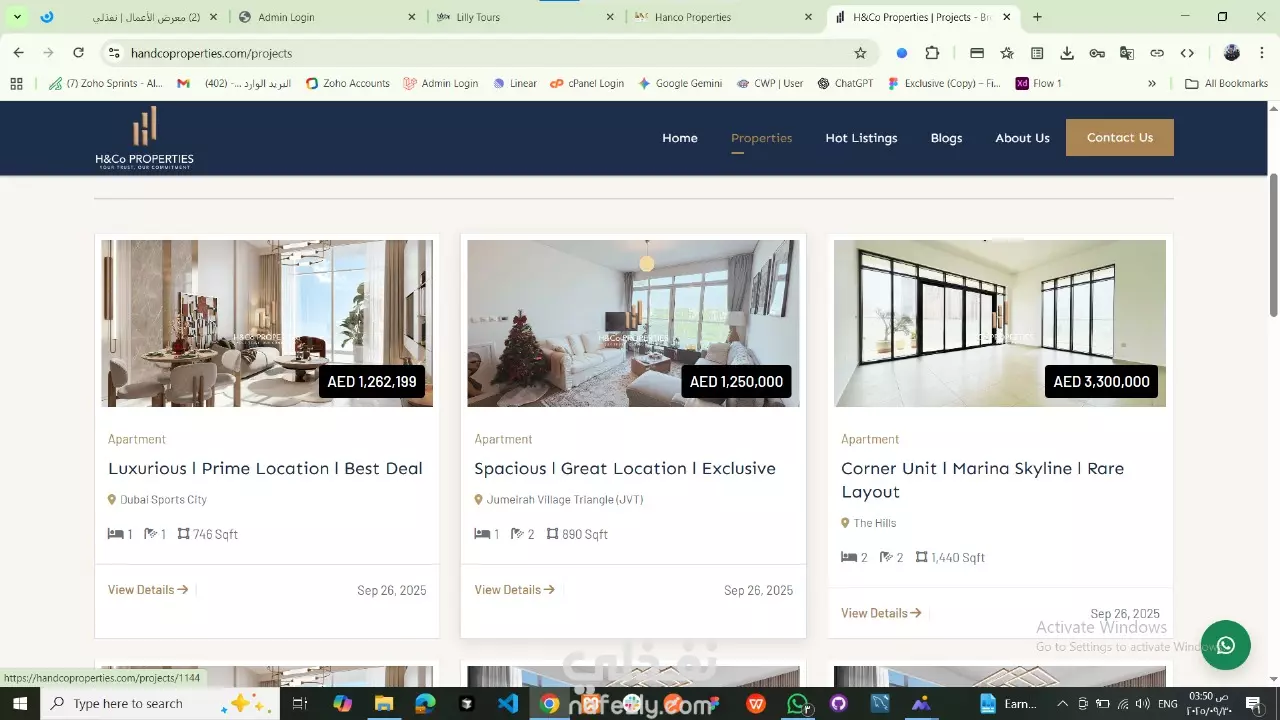The width and height of the screenshot is (1280, 720).
Task: Open the Flow 1 Adobe XD bookmark
Action: pos(1038,83)
